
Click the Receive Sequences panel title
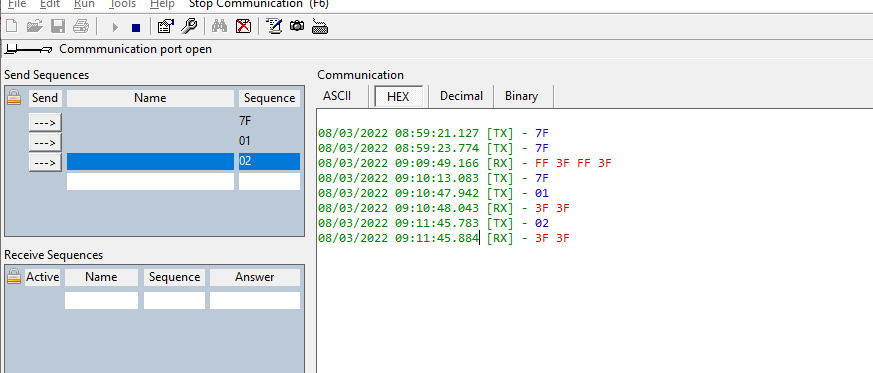53,255
